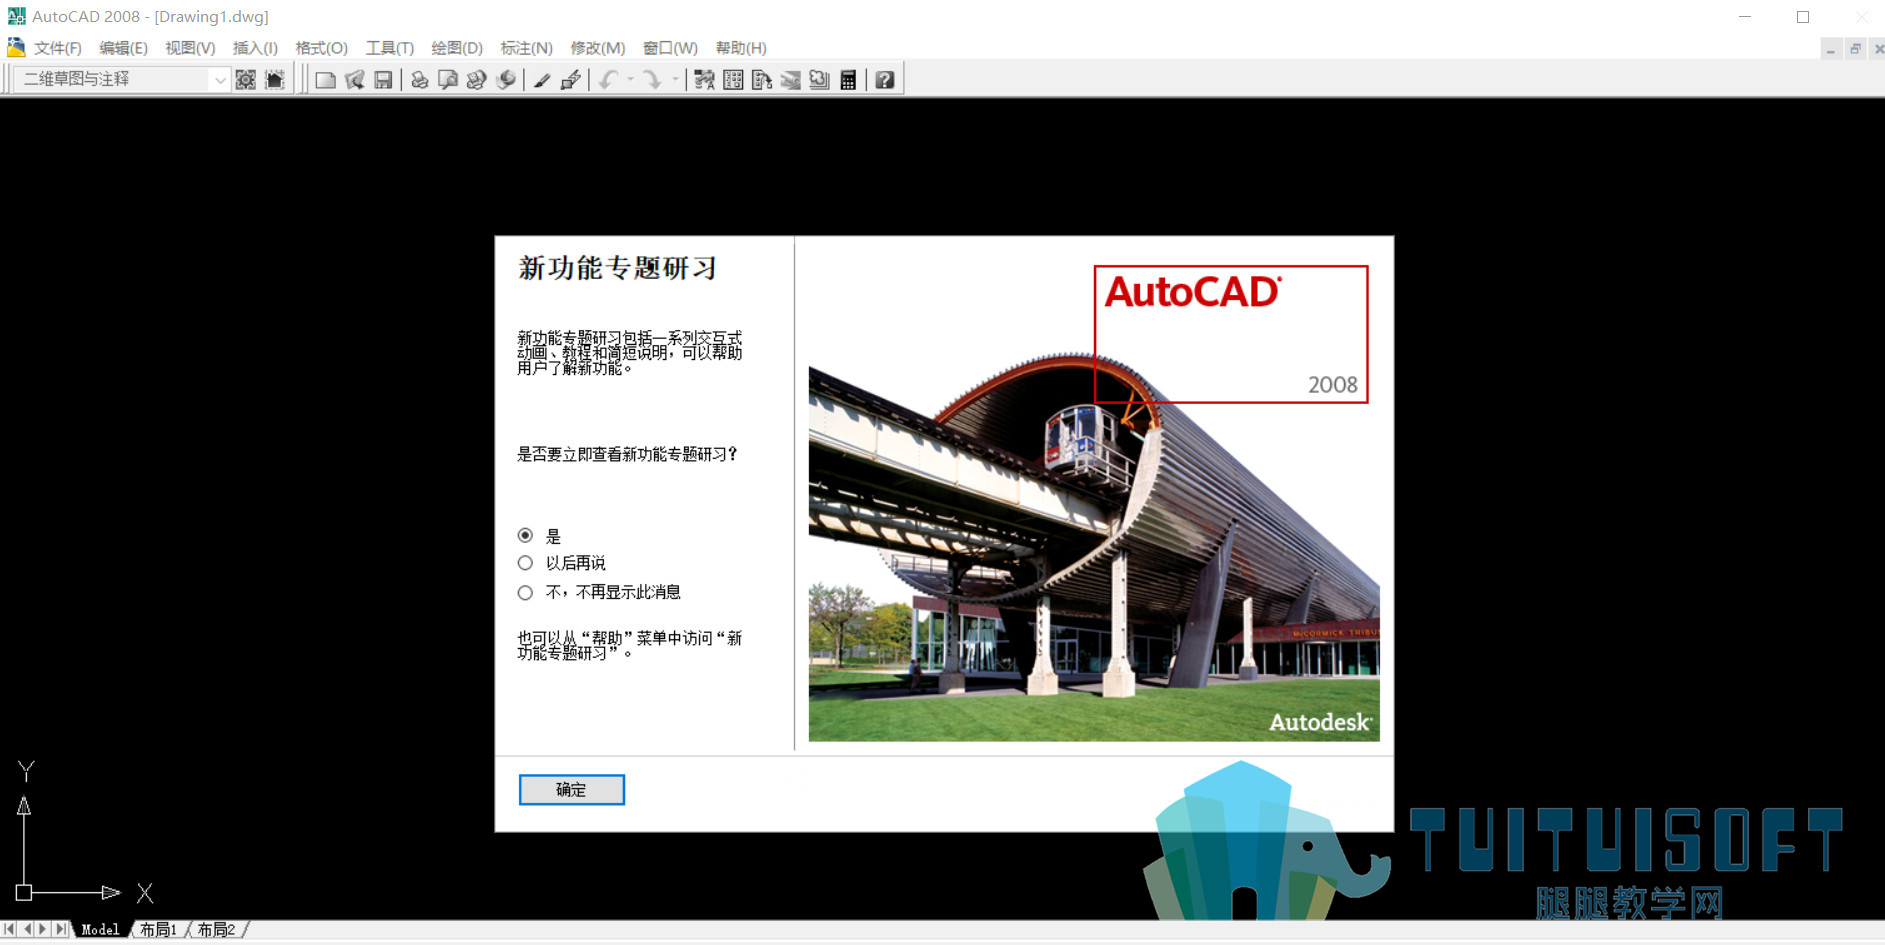Open the 文件(F) menu

click(x=58, y=48)
